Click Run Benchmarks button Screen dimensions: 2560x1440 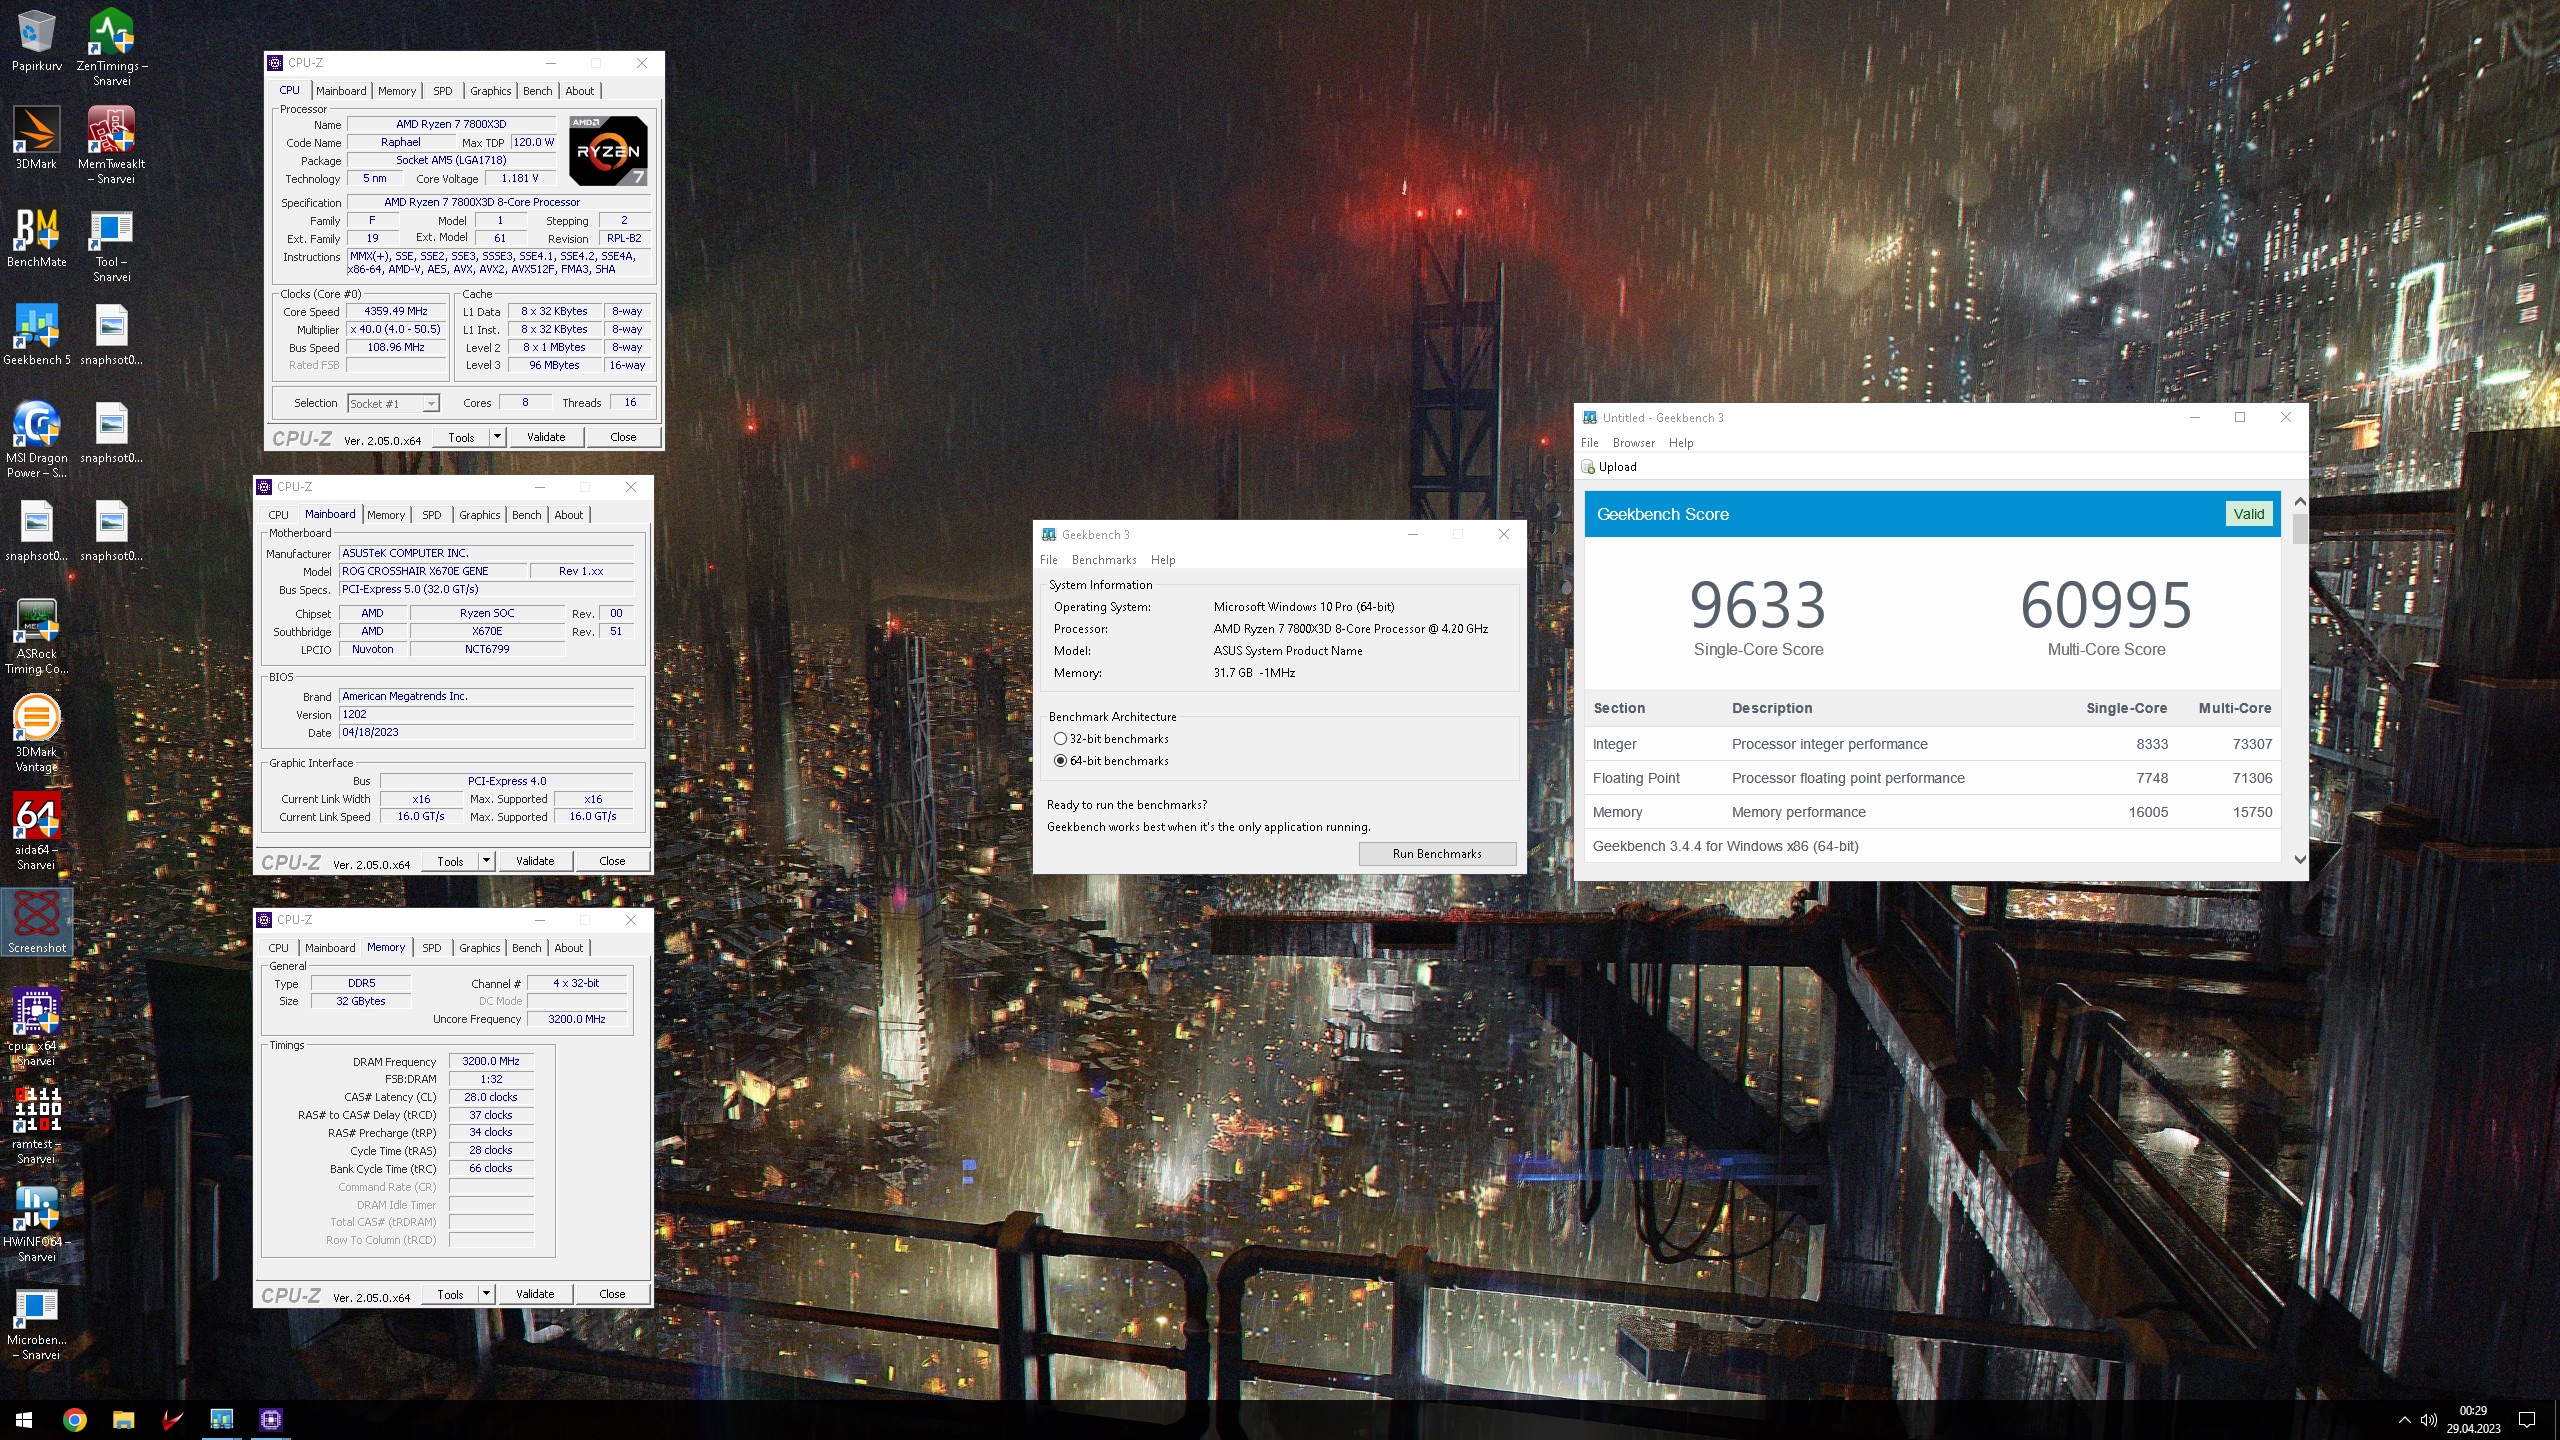point(1437,854)
